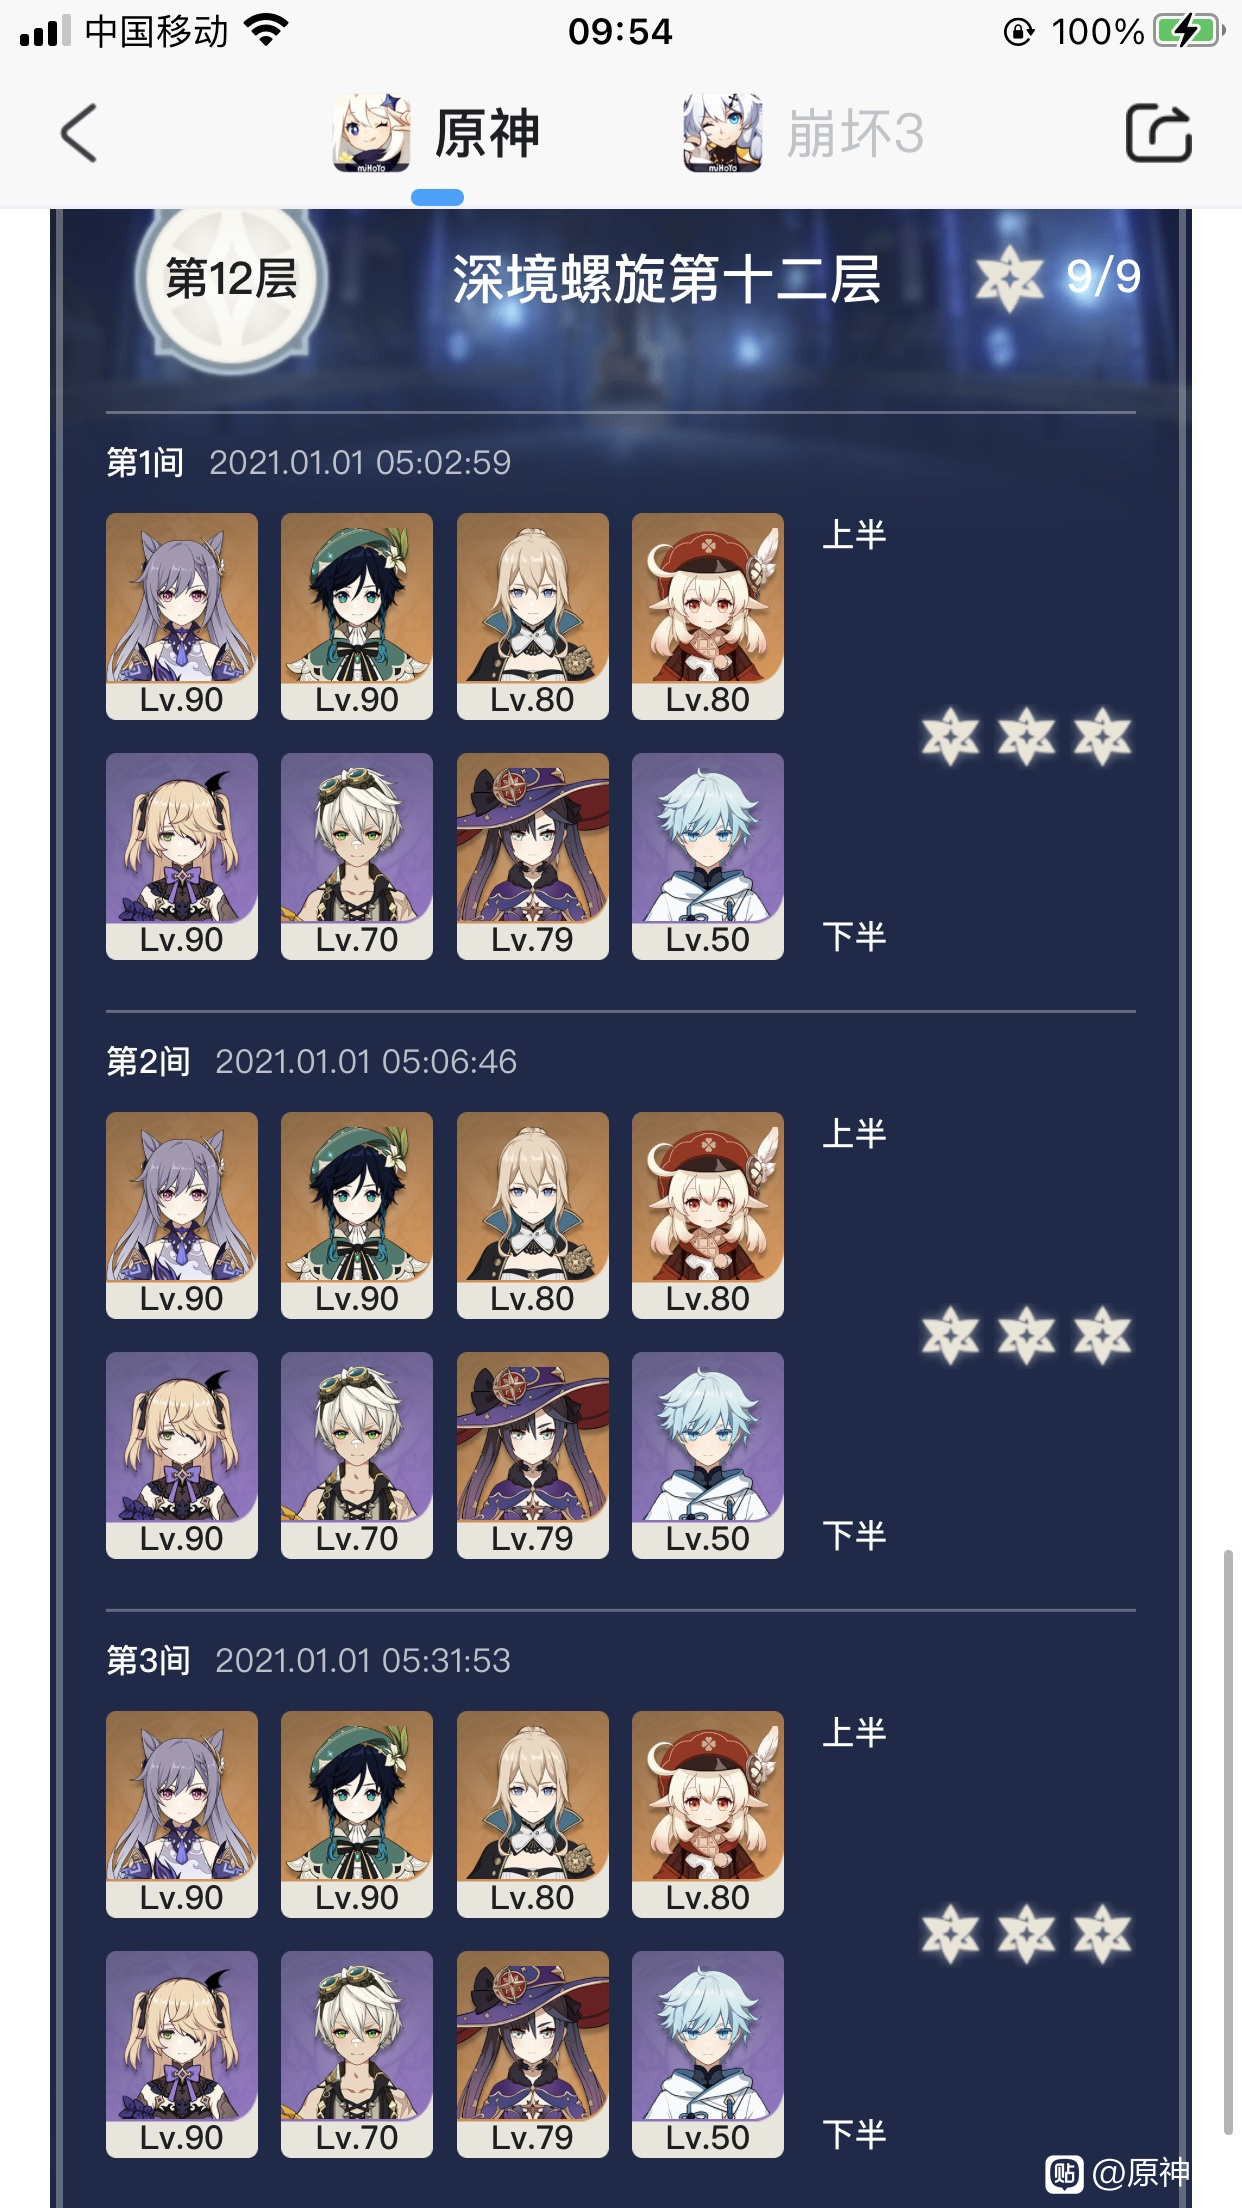
Task: Select Fischl Lv.90 portrait in 第1间 下半
Action: [182, 856]
